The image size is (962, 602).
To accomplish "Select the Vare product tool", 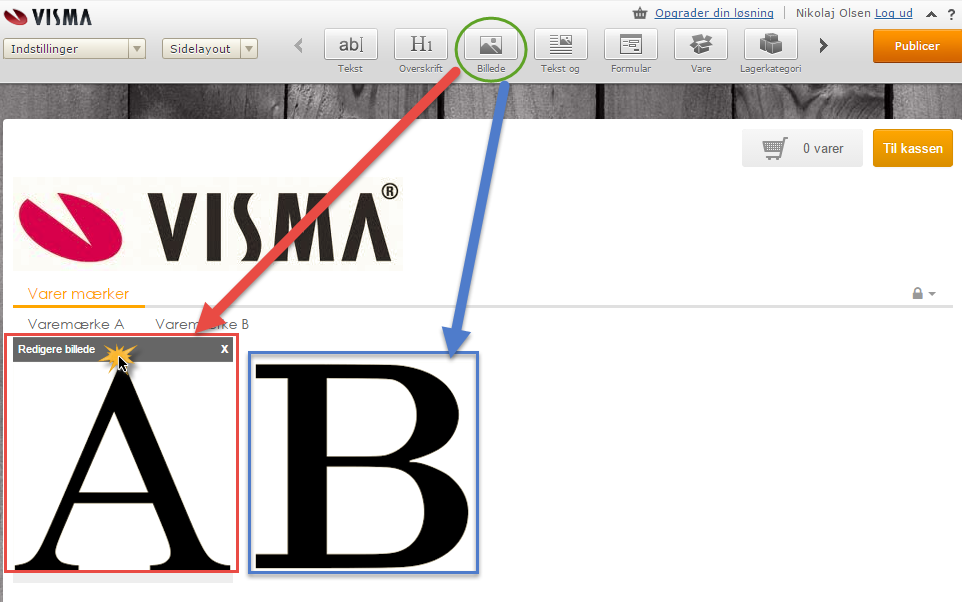I will 701,45.
